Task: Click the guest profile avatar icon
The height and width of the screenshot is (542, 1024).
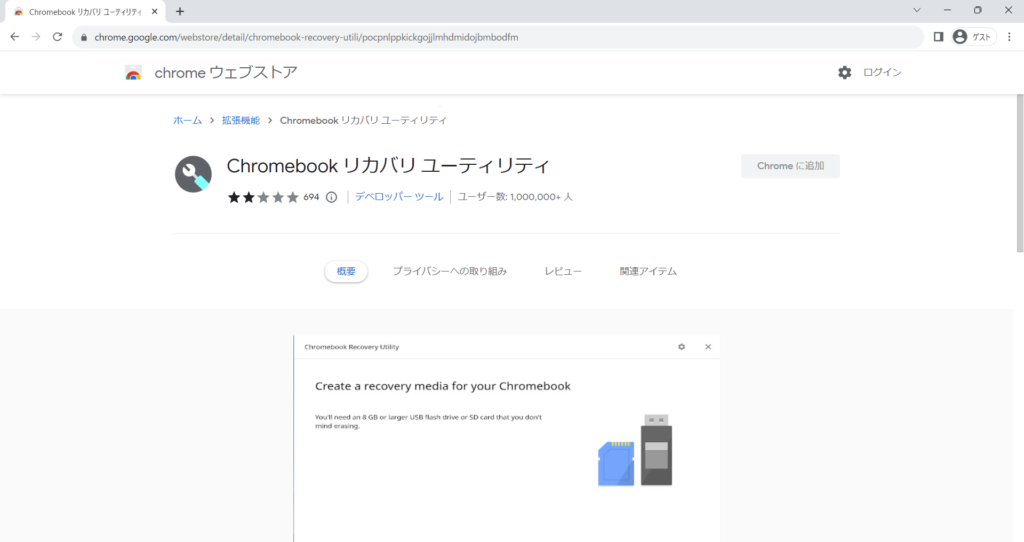Action: [x=960, y=37]
